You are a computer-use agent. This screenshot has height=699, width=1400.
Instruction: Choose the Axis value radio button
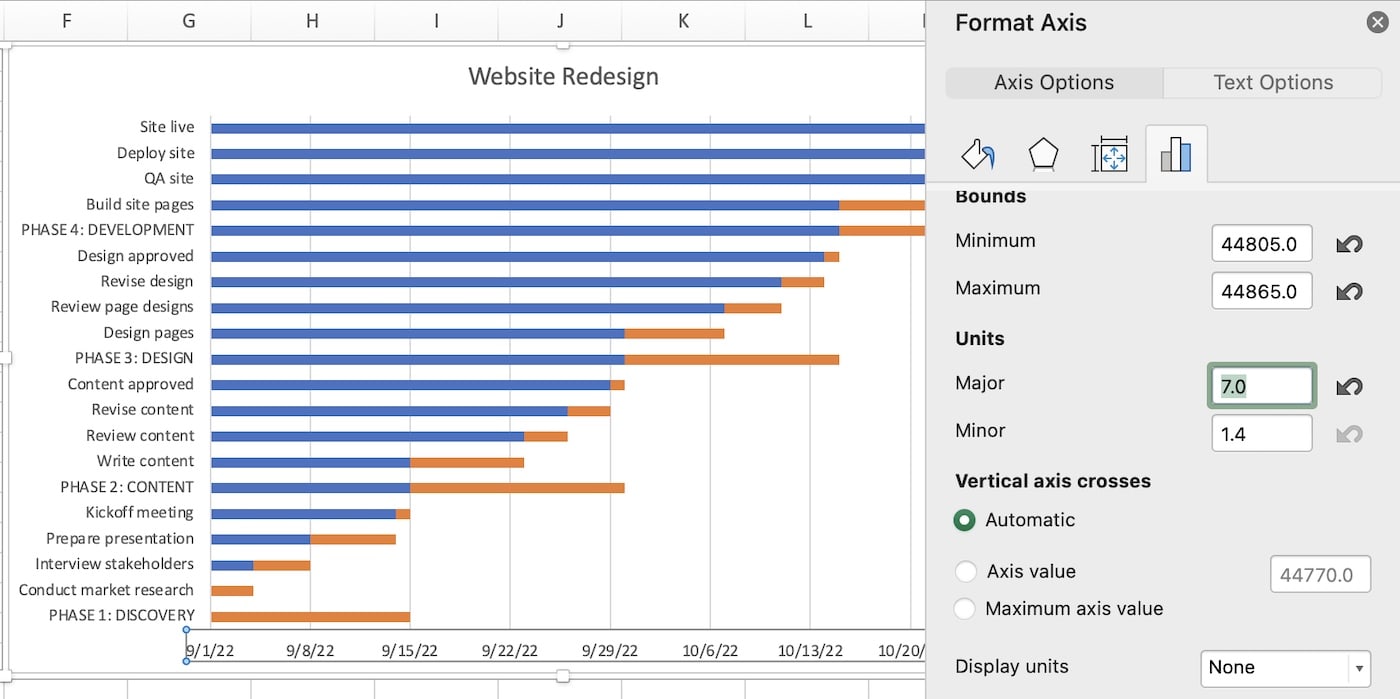pos(966,571)
